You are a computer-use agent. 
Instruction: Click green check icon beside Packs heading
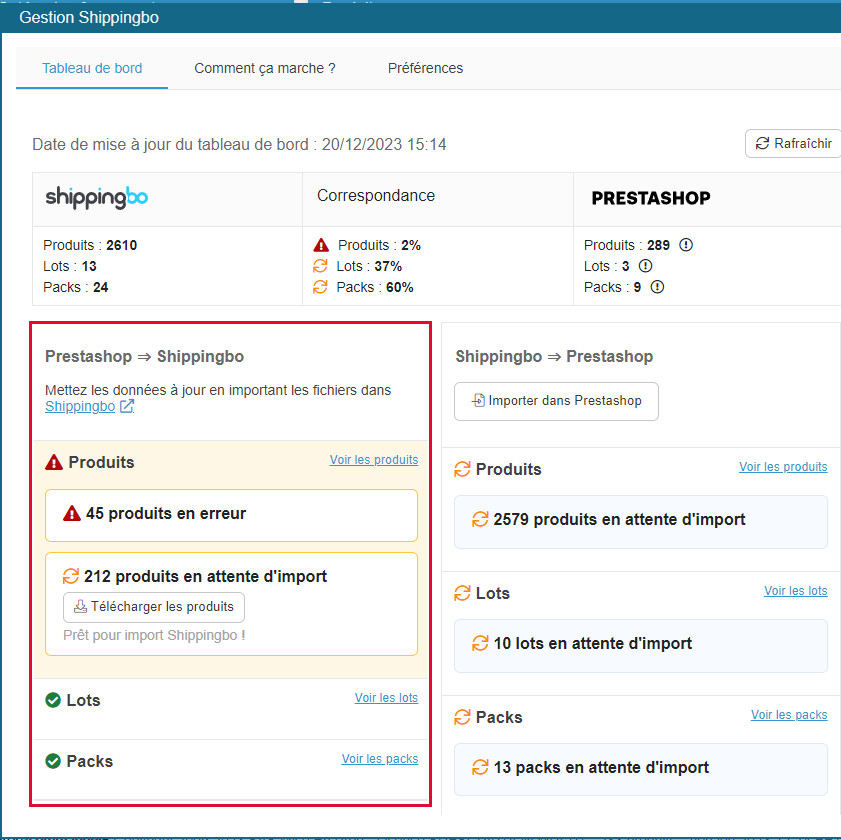(x=53, y=761)
